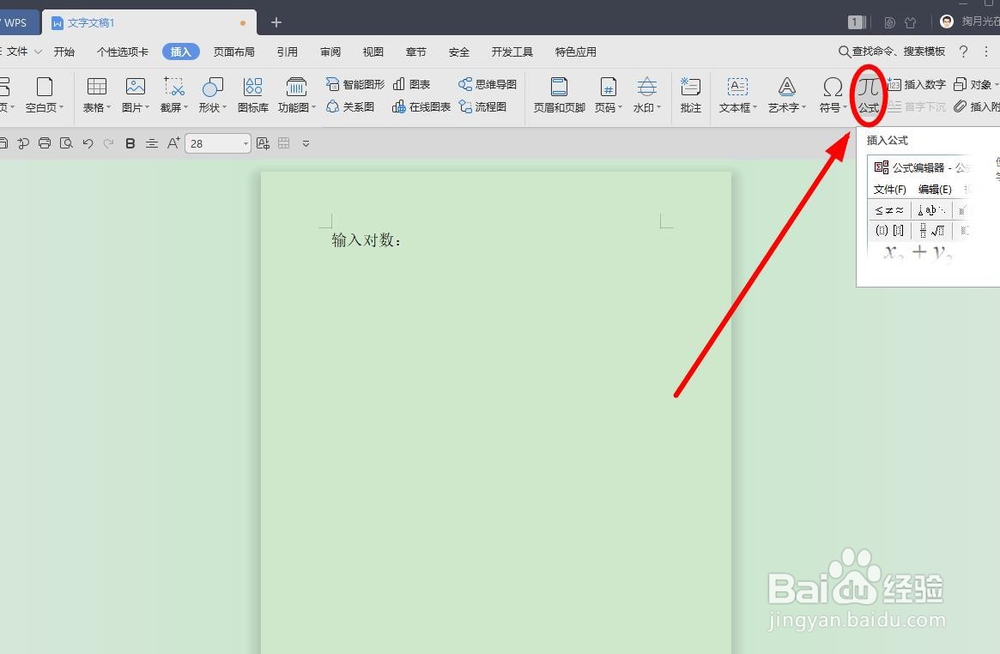The height and width of the screenshot is (654, 1000).
Task: Open the help question mark icon
Action: pyautogui.click(x=963, y=52)
